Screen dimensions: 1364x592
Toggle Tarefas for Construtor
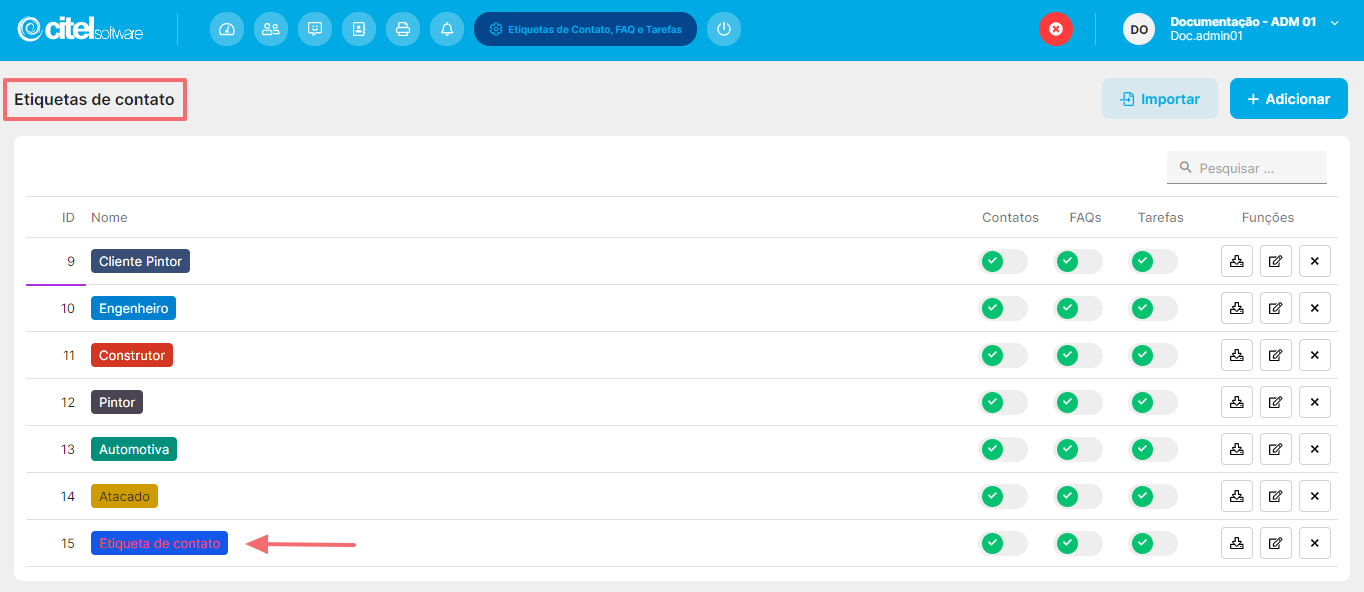click(x=1153, y=355)
